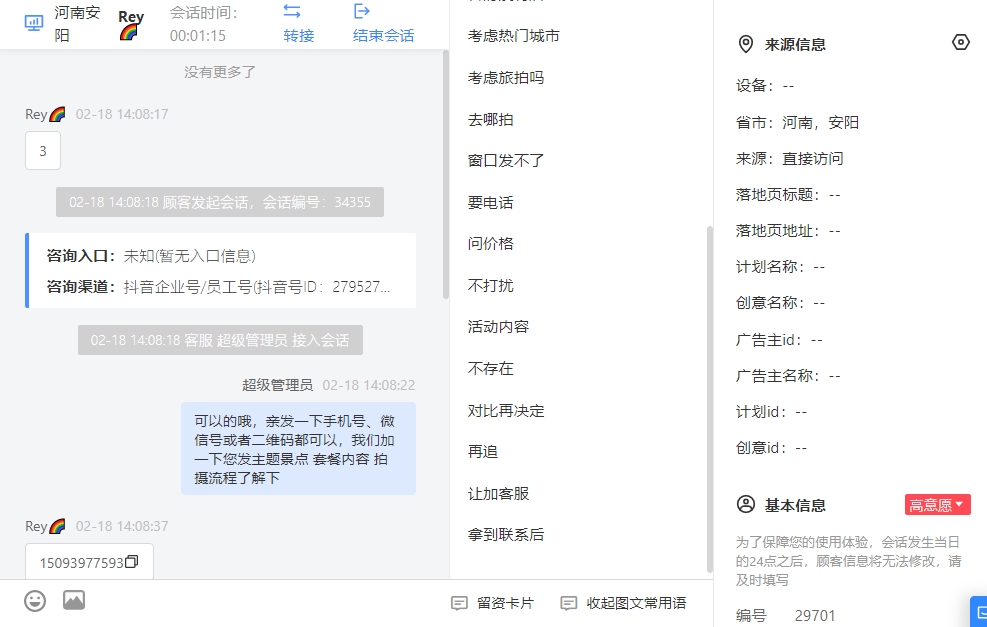Open the emoji picker smiley icon
The image size is (987, 627).
coord(35,601)
